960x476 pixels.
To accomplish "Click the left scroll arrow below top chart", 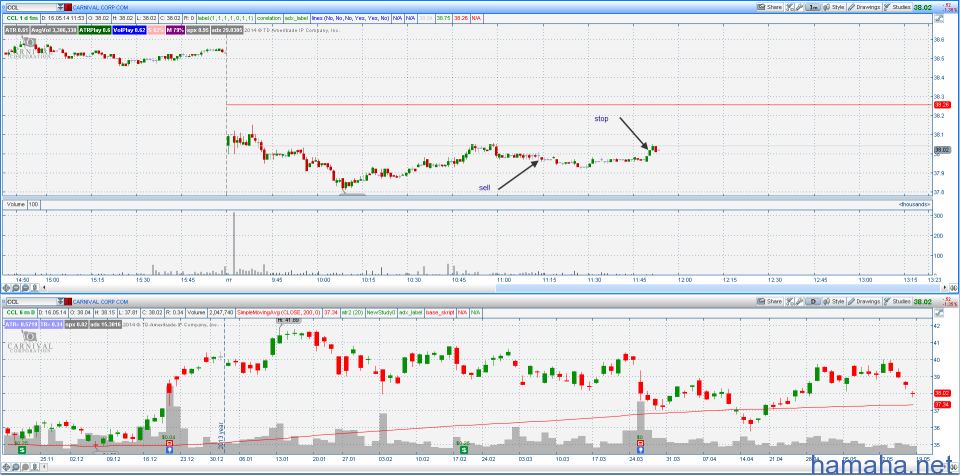I will [x=44, y=287].
